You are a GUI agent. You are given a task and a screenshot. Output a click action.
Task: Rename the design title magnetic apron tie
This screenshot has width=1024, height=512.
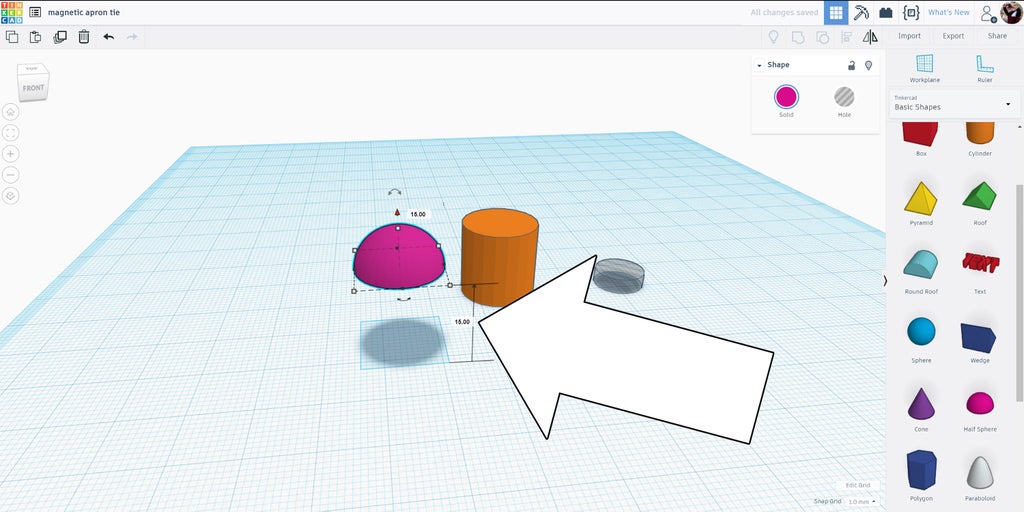pyautogui.click(x=84, y=12)
